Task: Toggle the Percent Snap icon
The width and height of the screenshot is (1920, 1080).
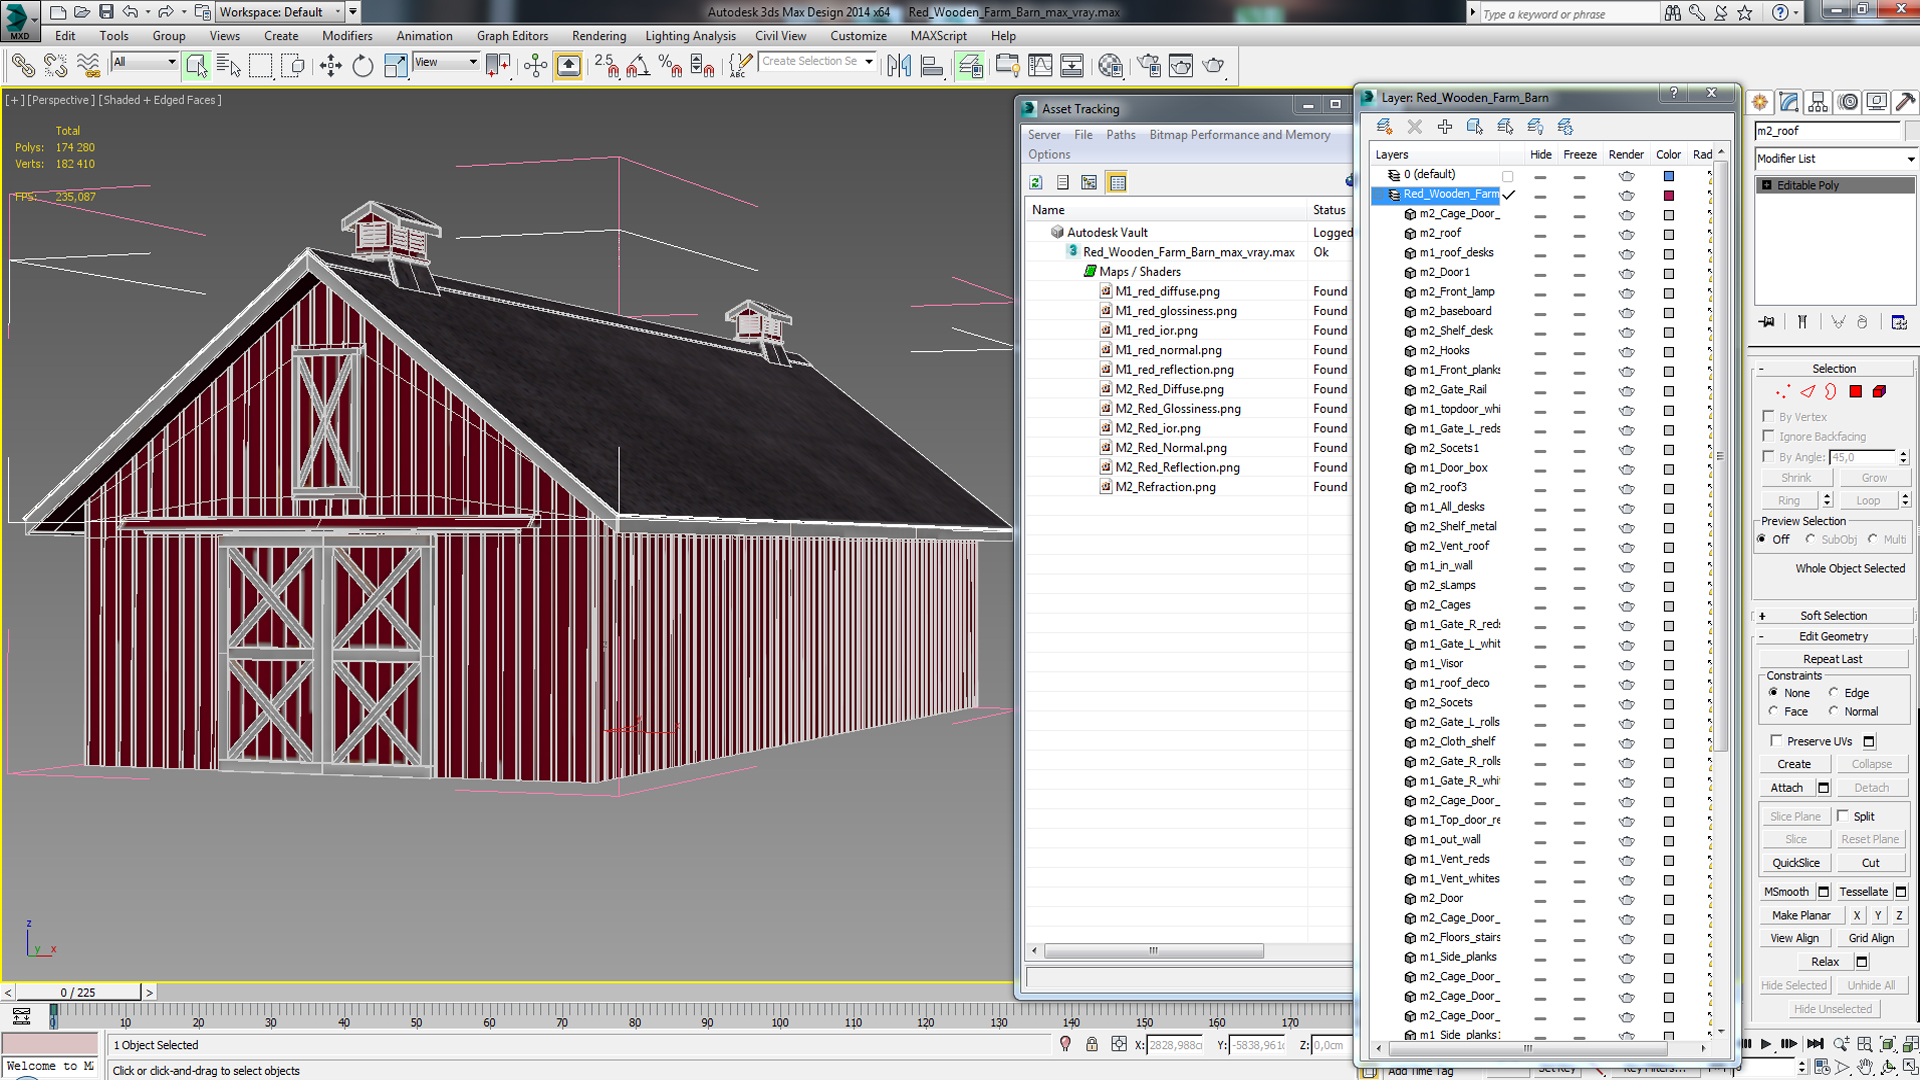Action: (670, 66)
